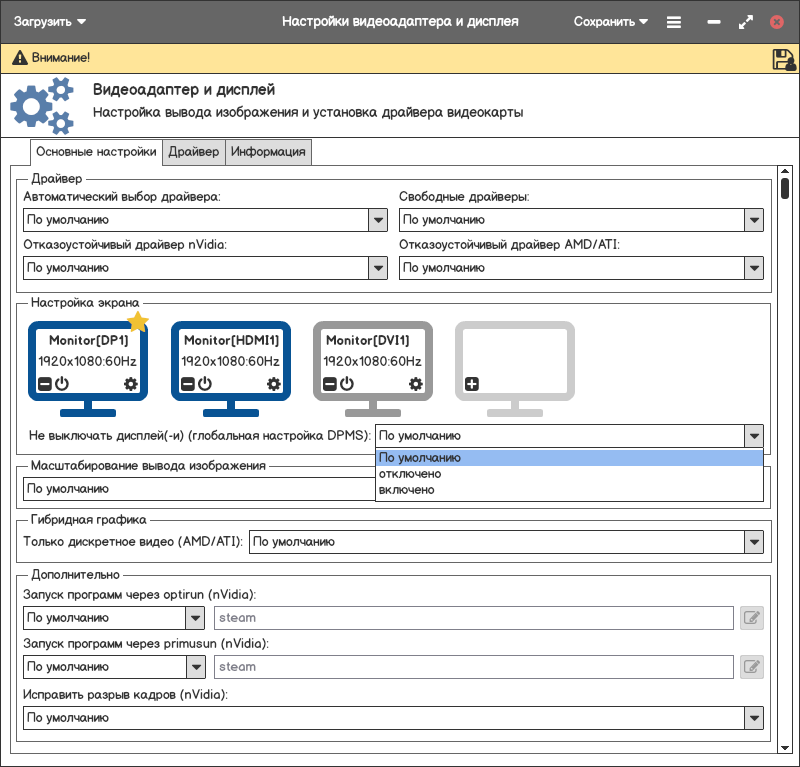Open the 'Информация' tab
The height and width of the screenshot is (767, 800).
tap(268, 152)
